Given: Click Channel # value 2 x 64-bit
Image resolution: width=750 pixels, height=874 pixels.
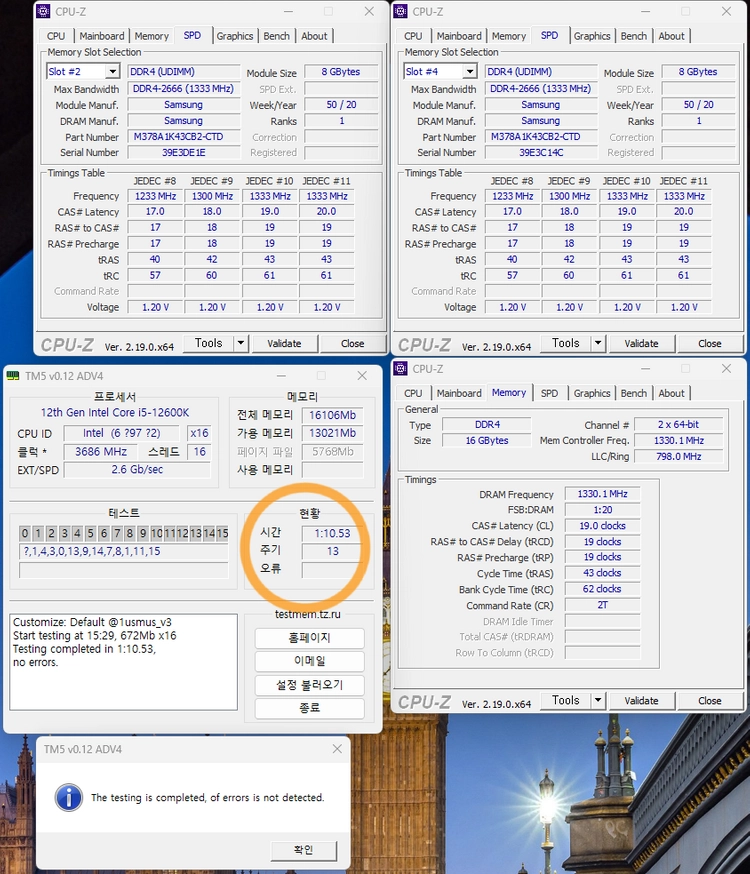Looking at the screenshot, I should click(679, 424).
